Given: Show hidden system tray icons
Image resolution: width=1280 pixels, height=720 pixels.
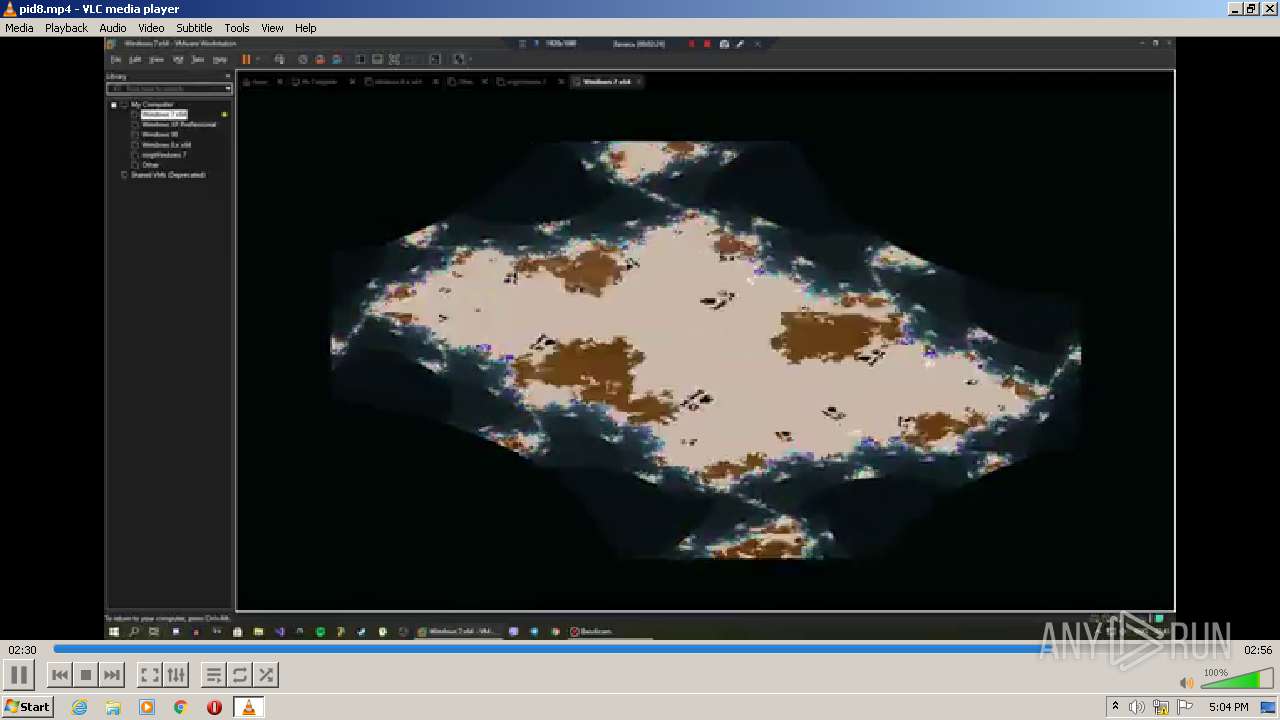Looking at the screenshot, I should coord(1115,707).
